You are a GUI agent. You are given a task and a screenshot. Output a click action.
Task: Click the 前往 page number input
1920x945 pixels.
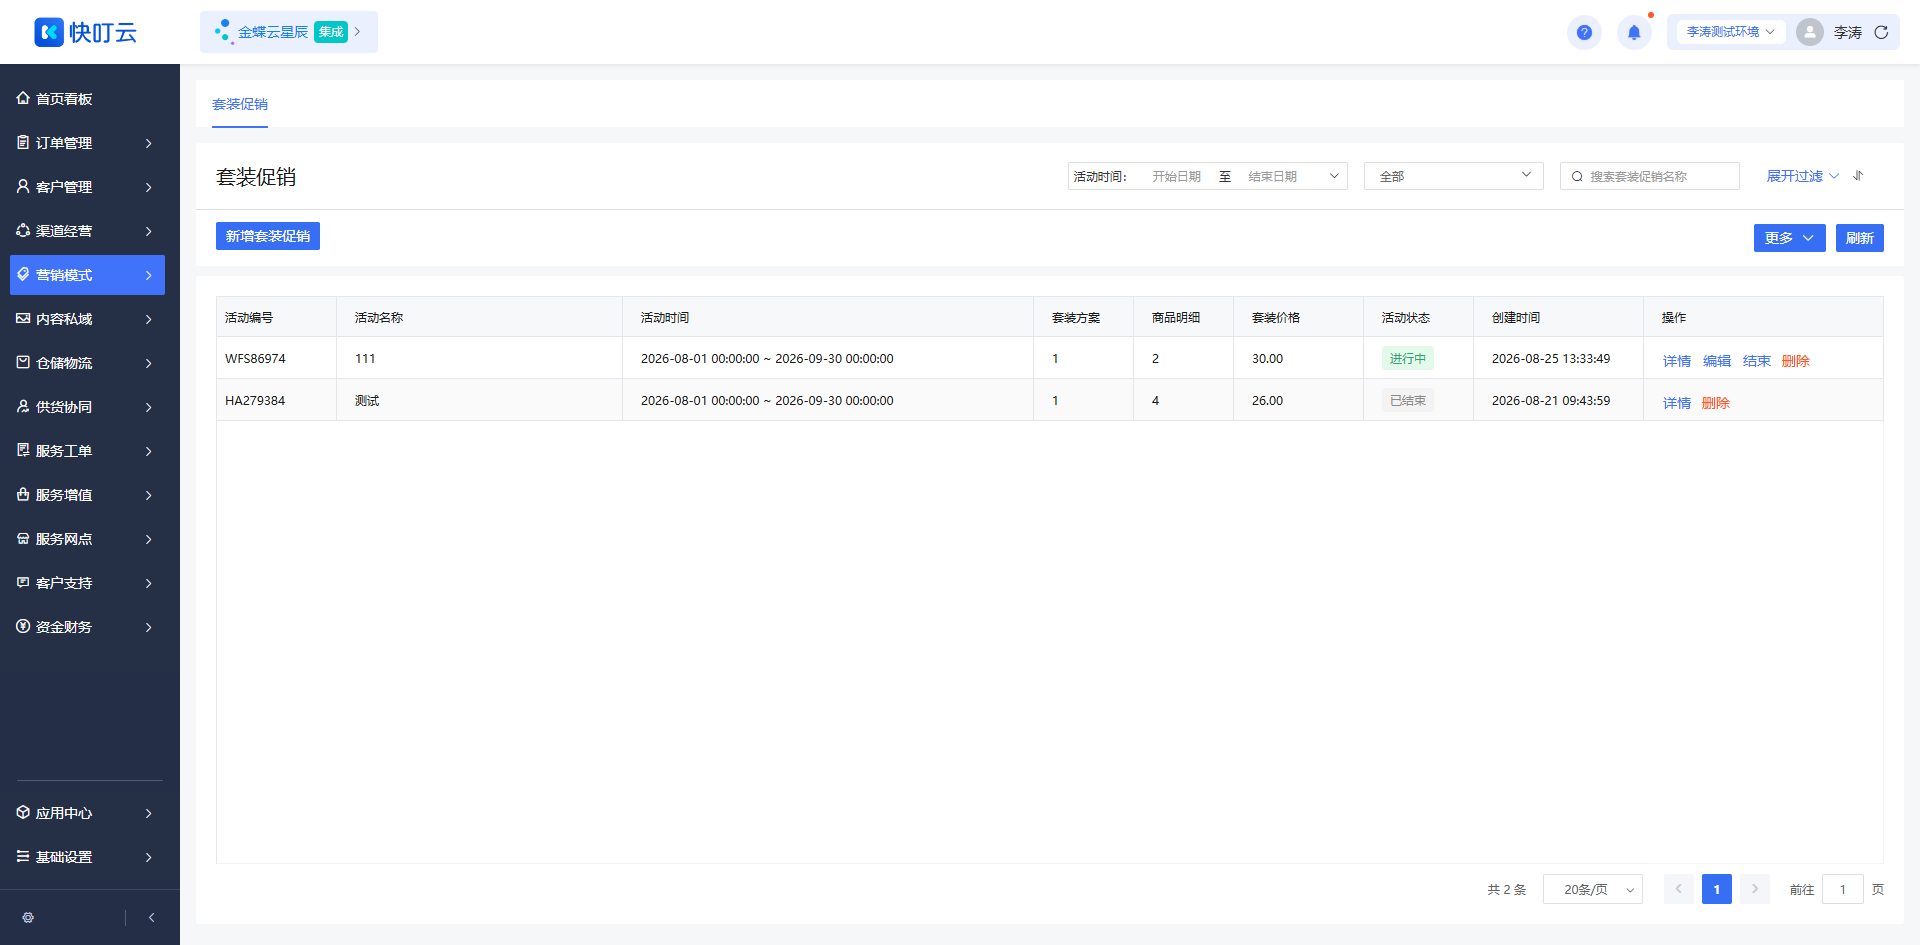(1843, 889)
